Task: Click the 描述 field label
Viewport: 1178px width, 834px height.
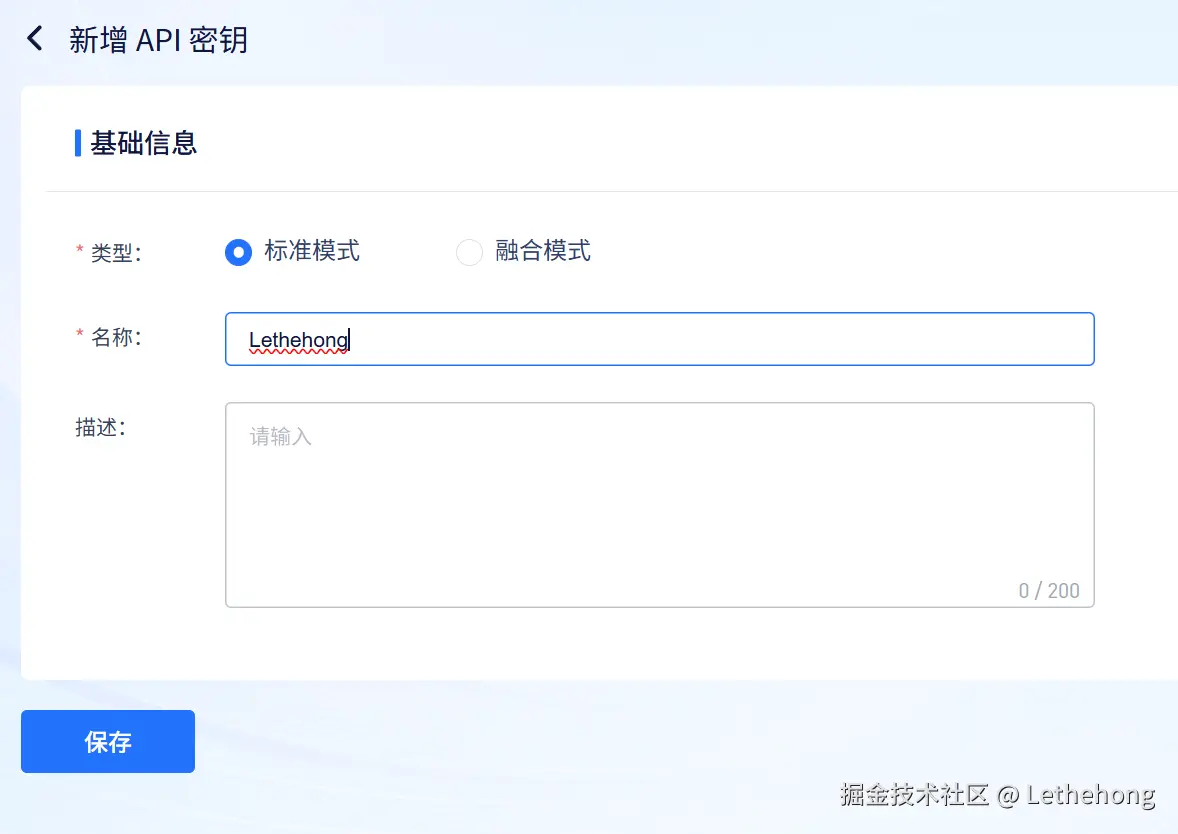Action: click(x=101, y=428)
